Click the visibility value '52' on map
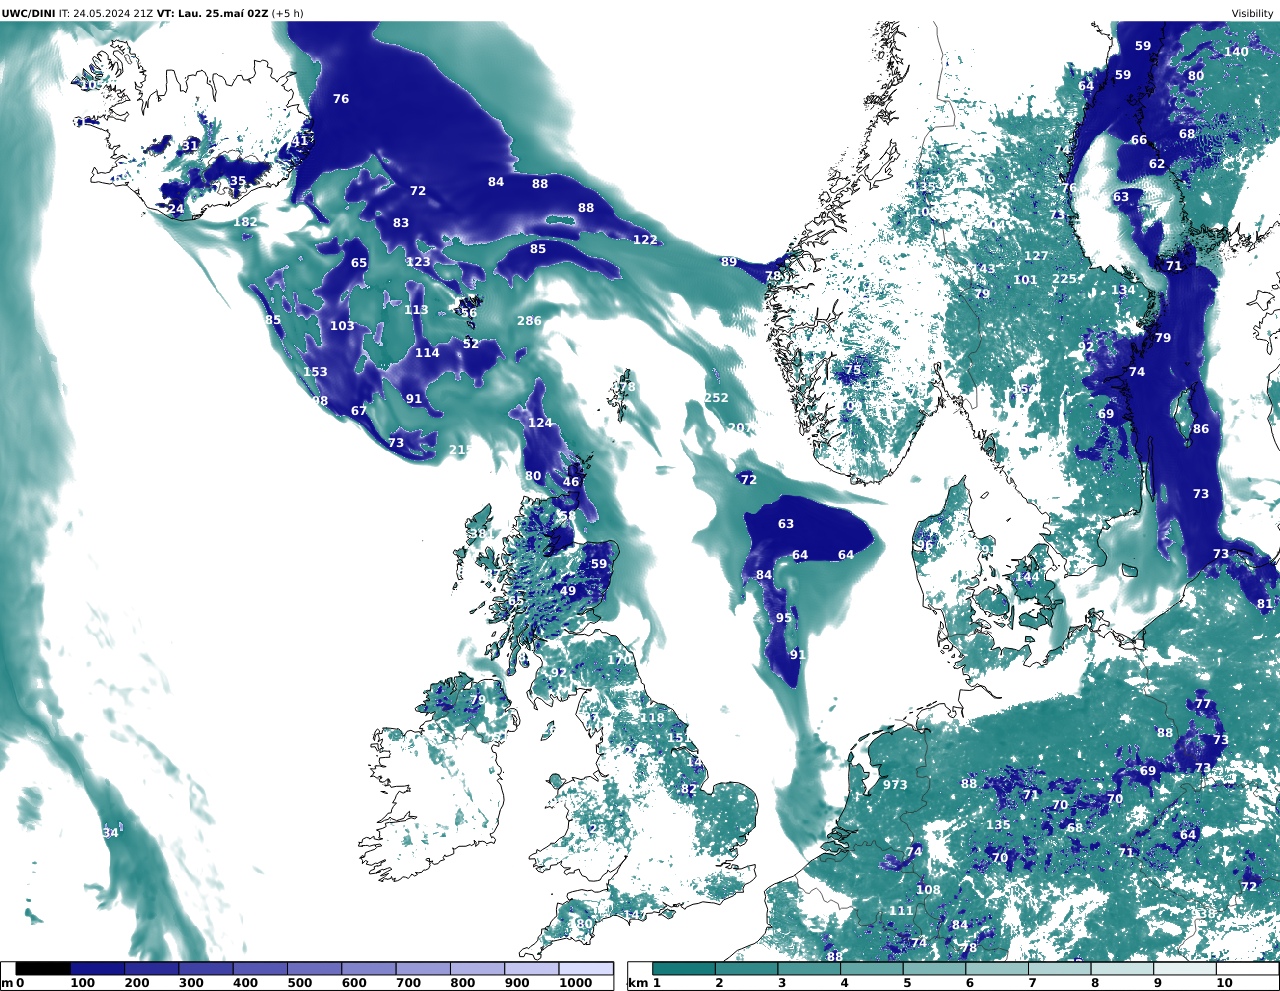The width and height of the screenshot is (1280, 991). (x=471, y=344)
